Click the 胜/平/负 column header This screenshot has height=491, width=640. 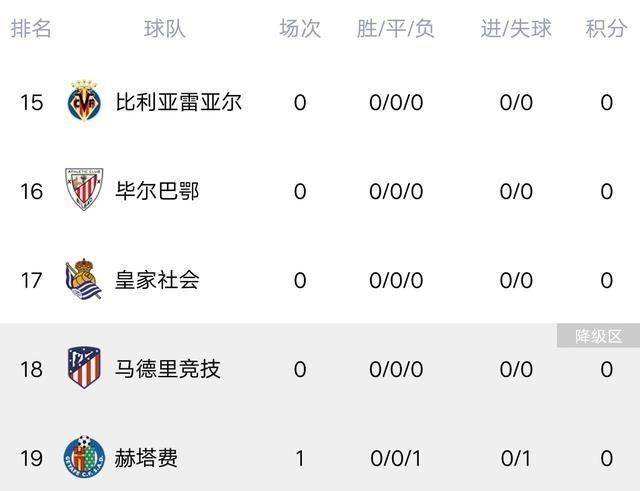[x=396, y=29]
